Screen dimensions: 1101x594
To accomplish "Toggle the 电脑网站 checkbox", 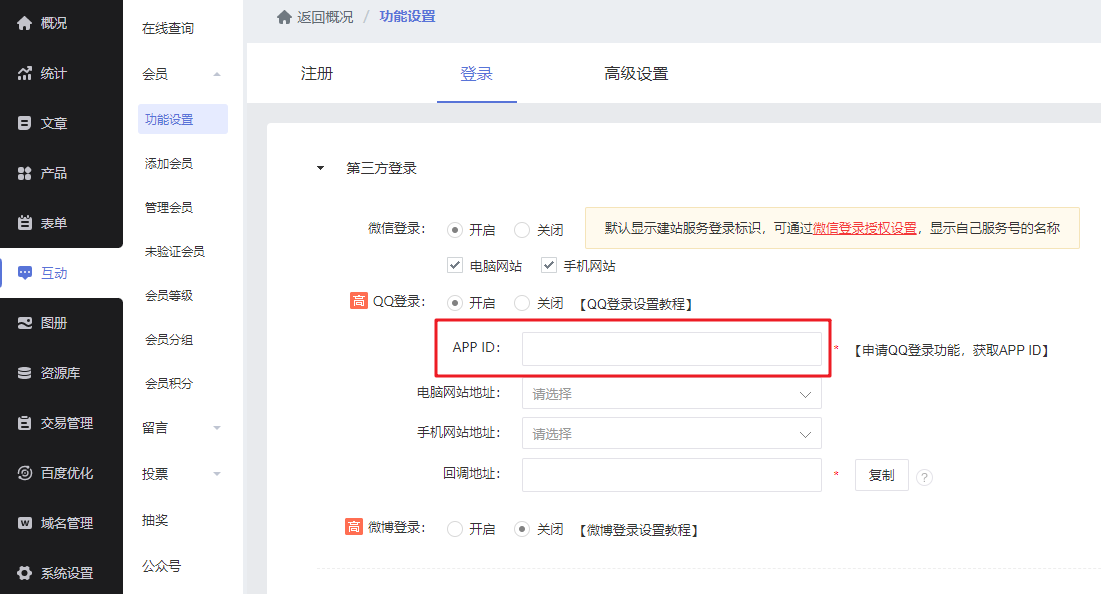I will pyautogui.click(x=455, y=265).
